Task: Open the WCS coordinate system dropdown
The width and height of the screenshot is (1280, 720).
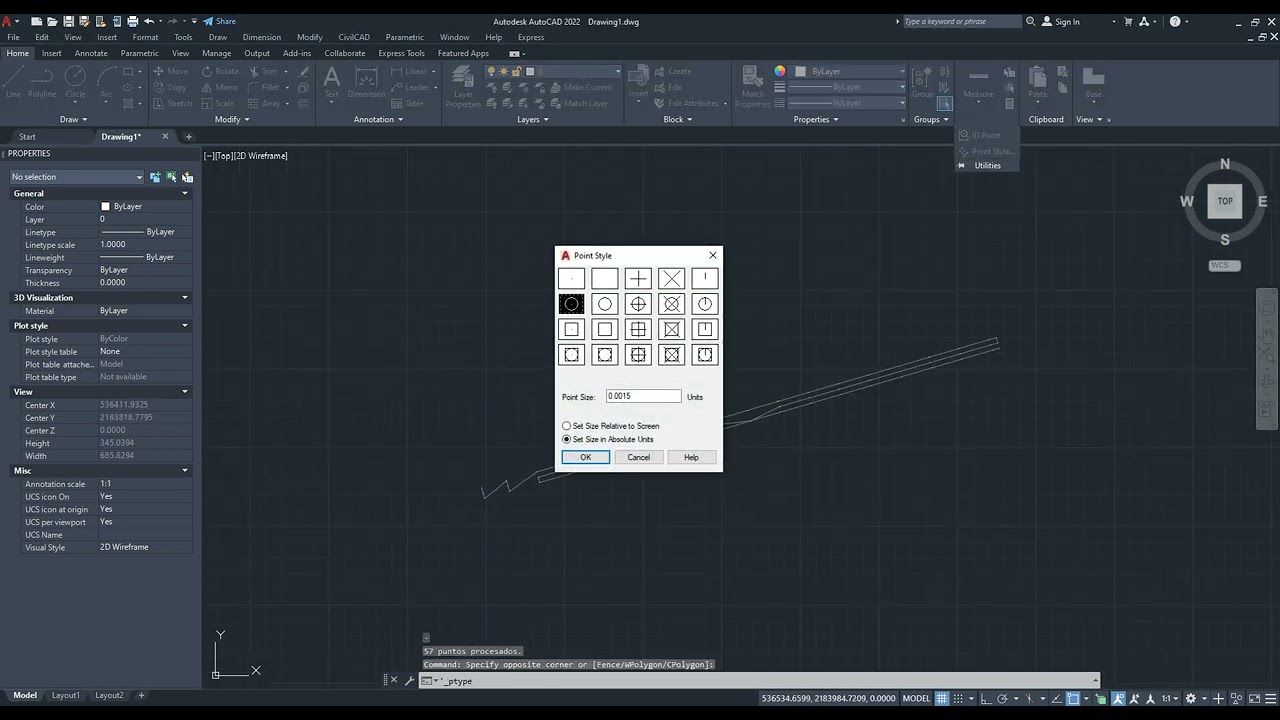Action: coord(1225,265)
